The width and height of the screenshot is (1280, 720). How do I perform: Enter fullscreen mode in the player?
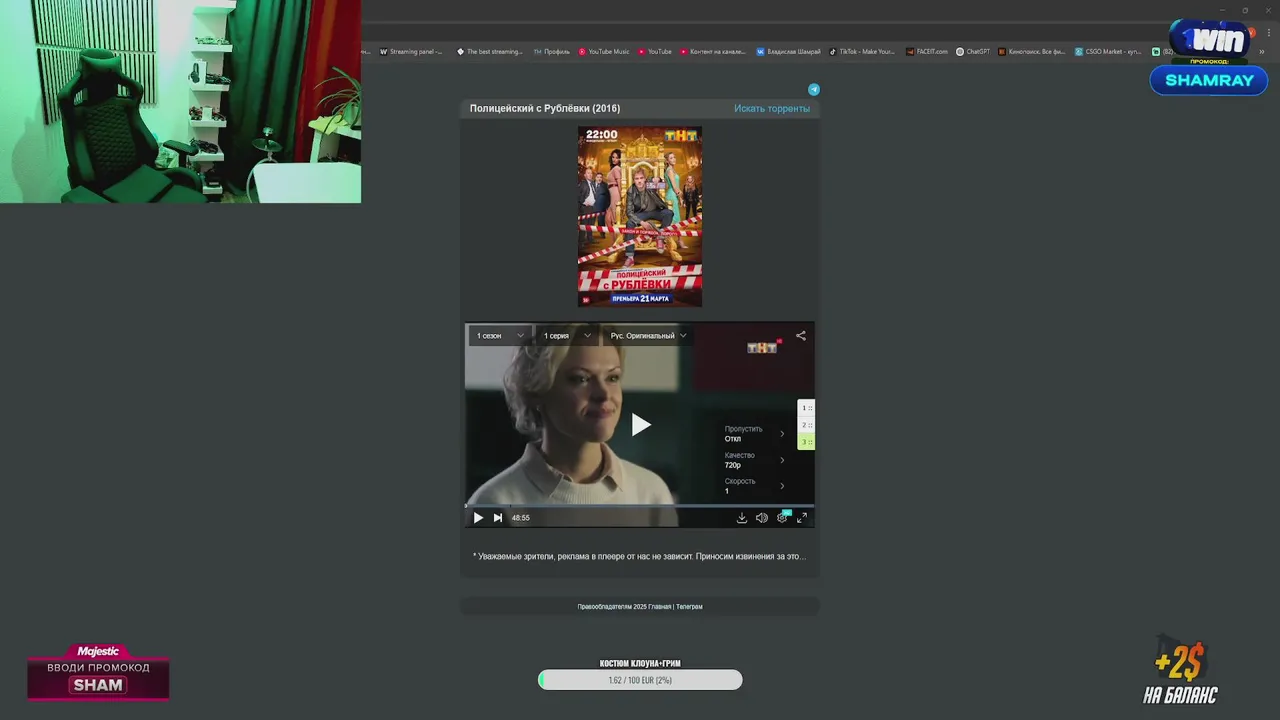(802, 518)
